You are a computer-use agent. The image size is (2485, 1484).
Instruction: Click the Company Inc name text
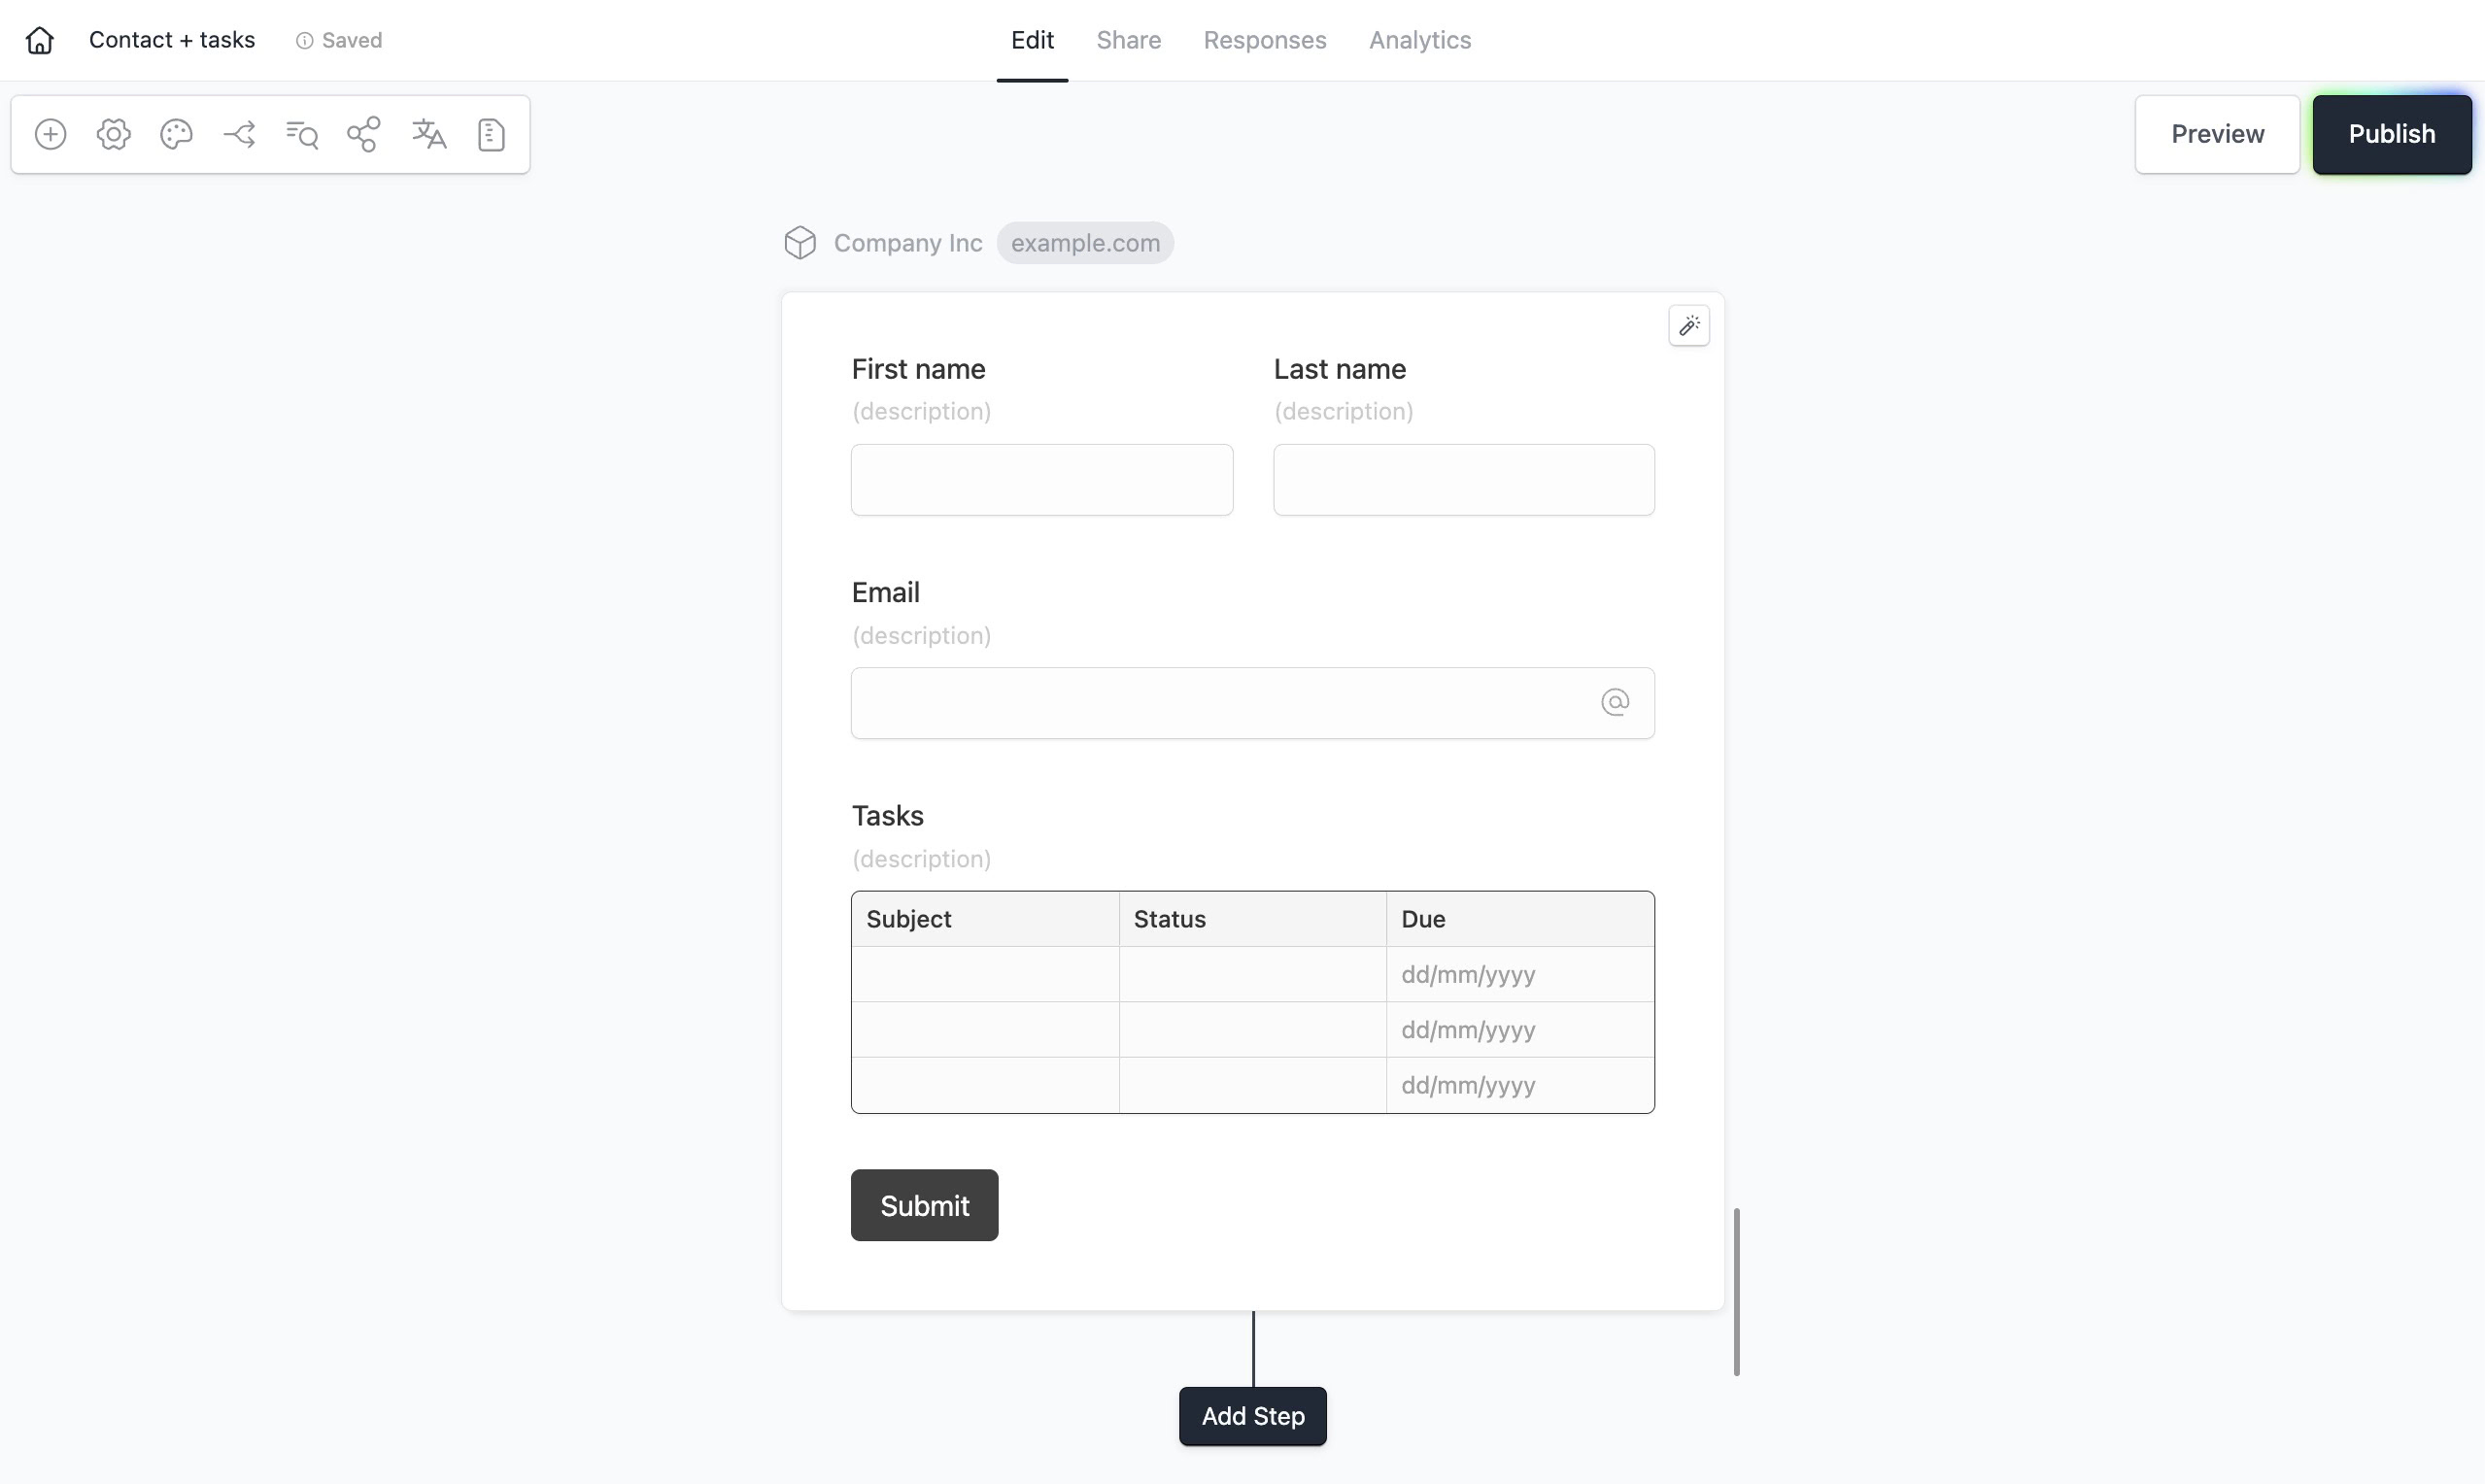click(907, 242)
